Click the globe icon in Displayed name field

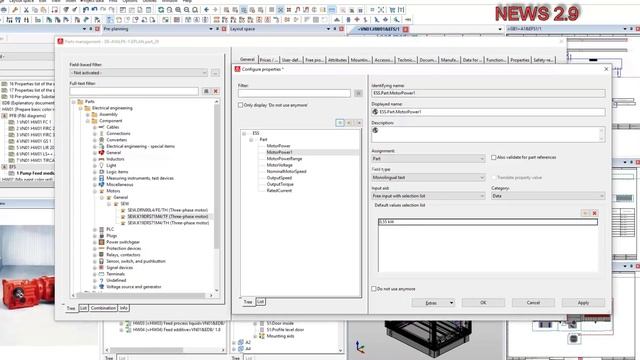375,111
